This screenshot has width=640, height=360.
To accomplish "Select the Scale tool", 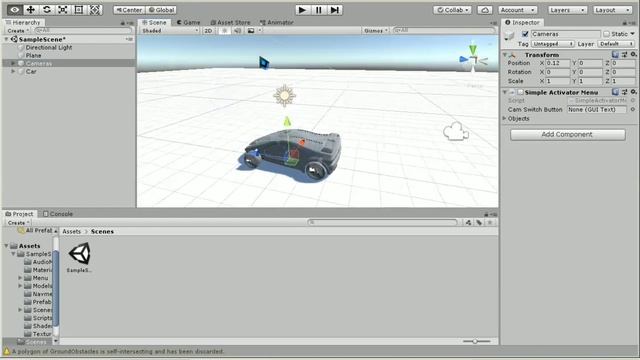I will tap(62, 9).
